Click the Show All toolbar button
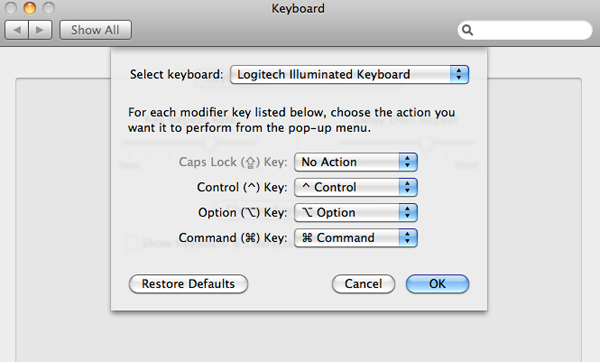 (x=95, y=30)
